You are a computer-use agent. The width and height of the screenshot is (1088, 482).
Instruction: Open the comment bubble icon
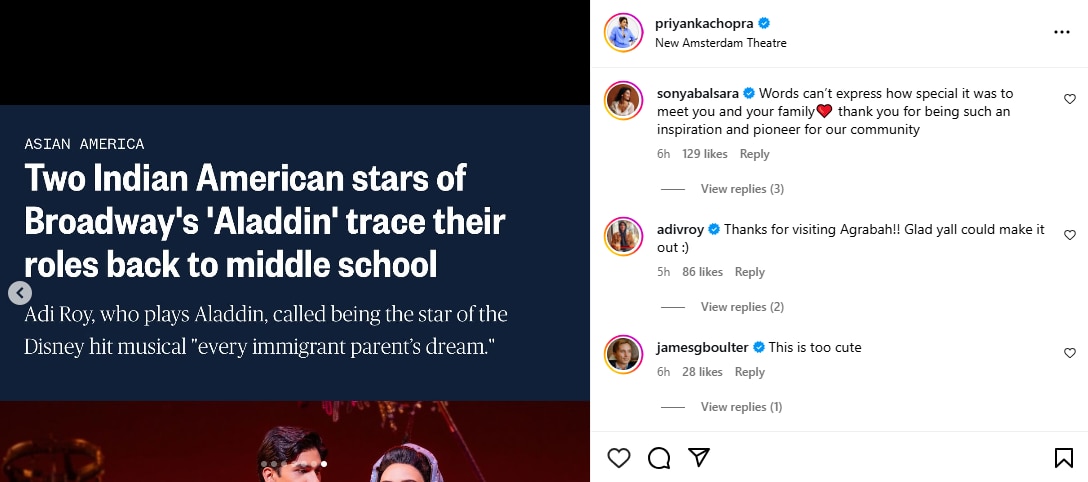pos(658,458)
